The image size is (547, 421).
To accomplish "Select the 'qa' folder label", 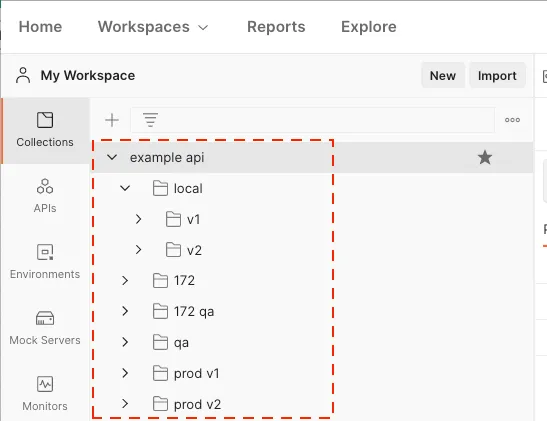I will 181,343.
